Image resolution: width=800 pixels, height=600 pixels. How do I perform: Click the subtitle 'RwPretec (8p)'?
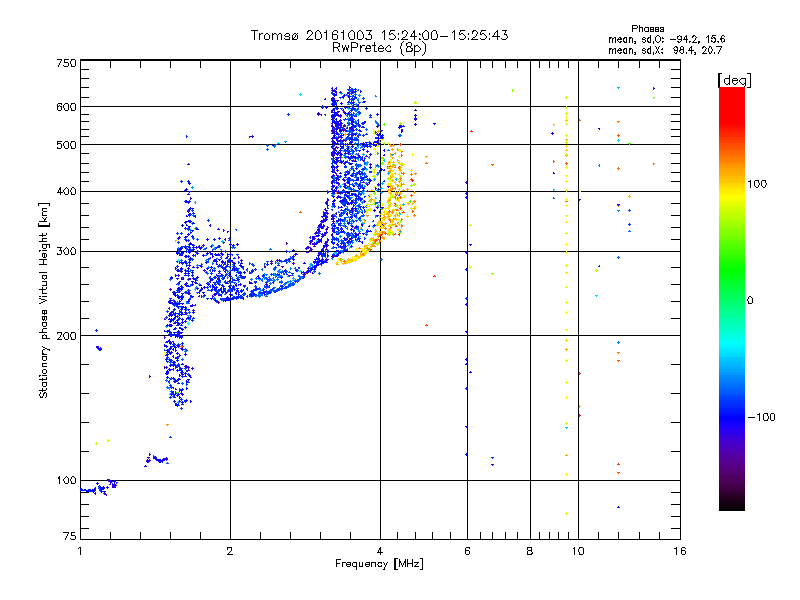pyautogui.click(x=379, y=48)
